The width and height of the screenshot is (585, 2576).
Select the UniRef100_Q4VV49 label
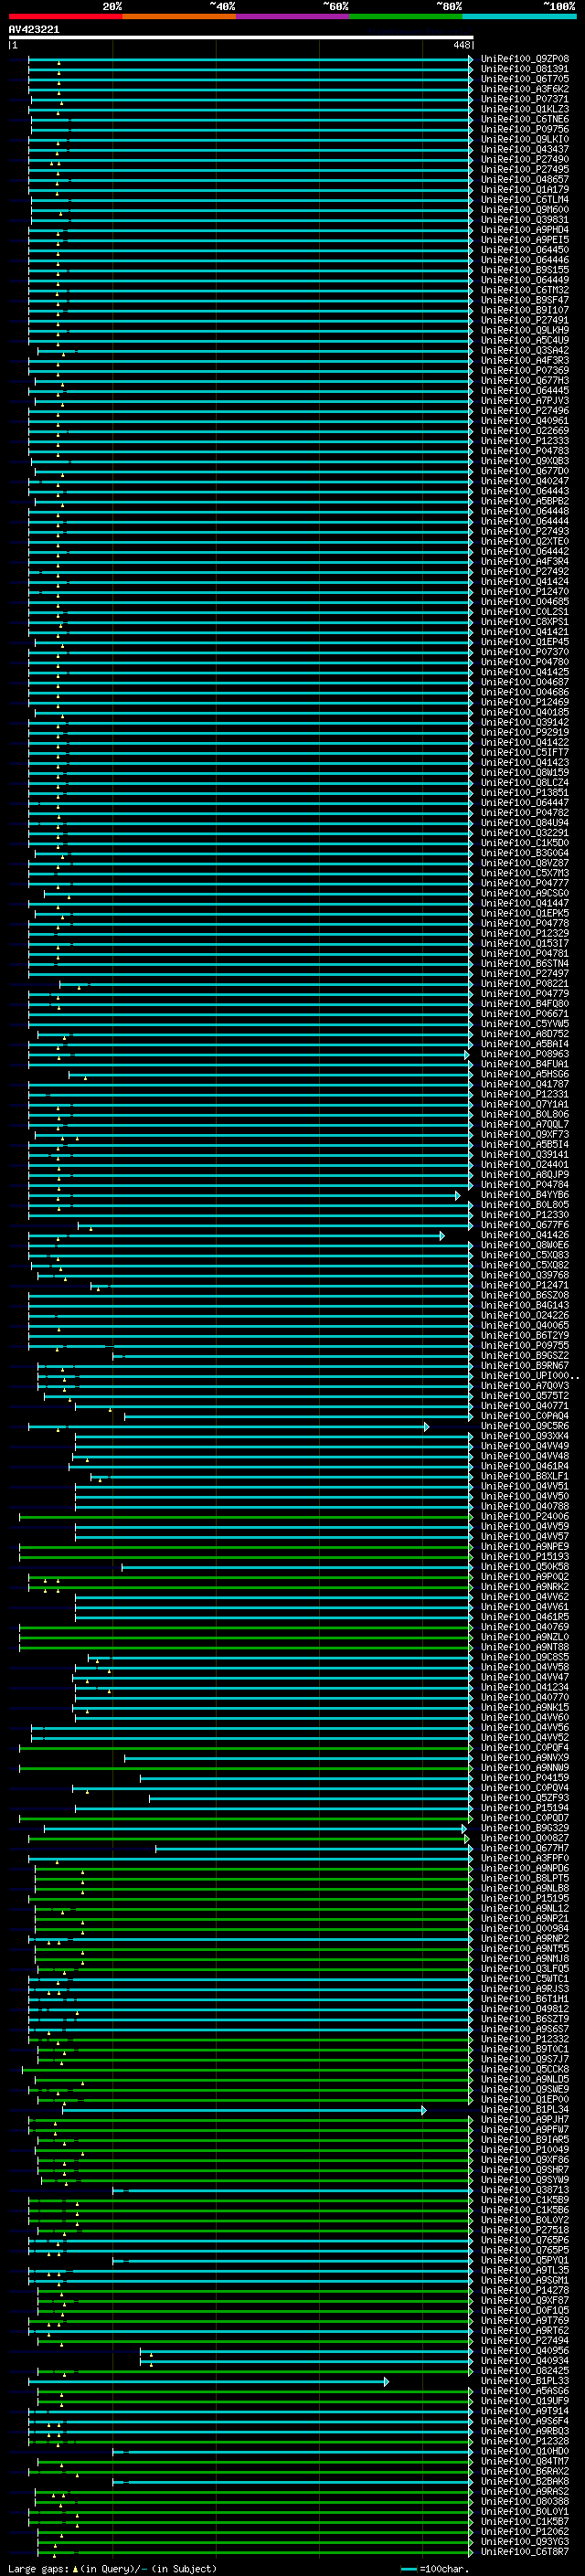tap(524, 1446)
